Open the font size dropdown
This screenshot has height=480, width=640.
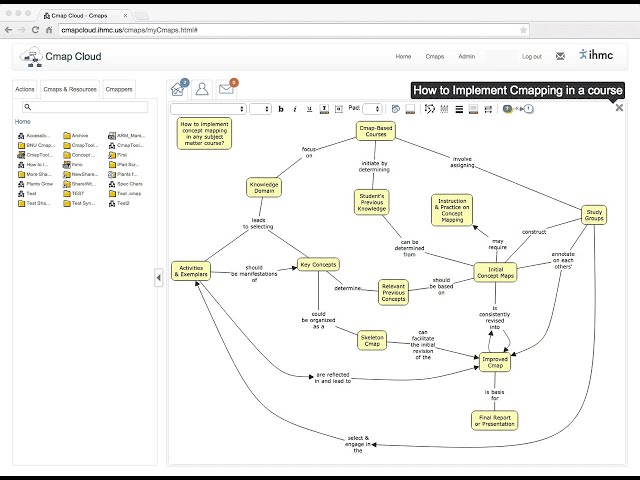tap(260, 109)
